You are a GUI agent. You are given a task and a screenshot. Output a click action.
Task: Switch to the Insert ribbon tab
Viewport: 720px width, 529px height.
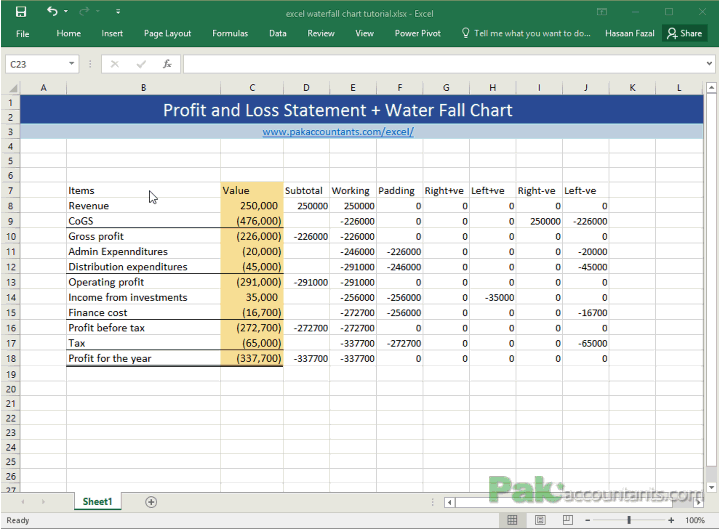point(112,34)
